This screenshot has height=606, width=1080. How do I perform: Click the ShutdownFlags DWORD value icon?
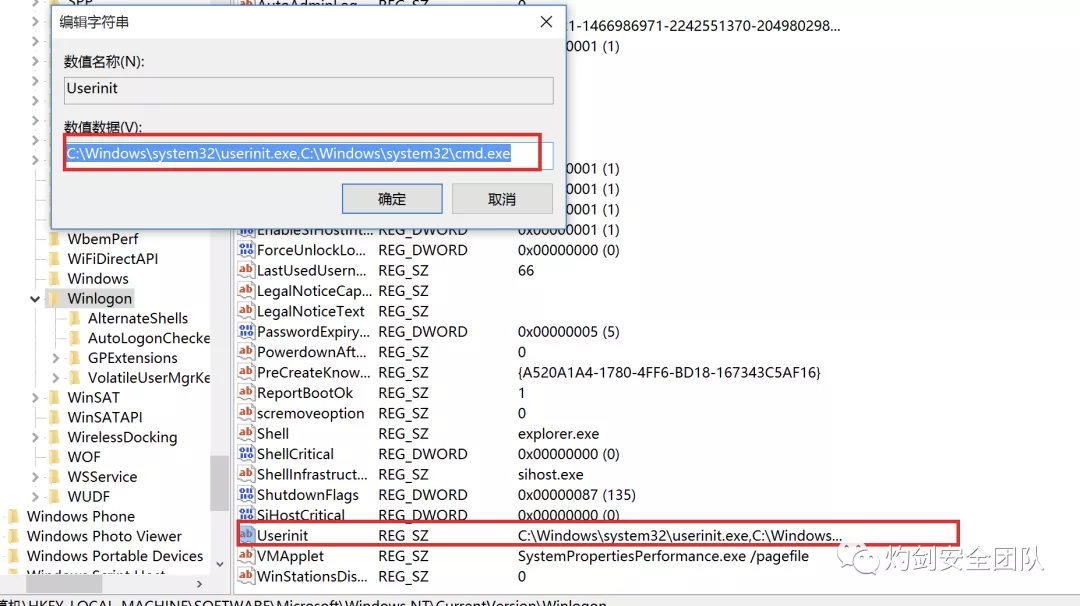click(x=246, y=494)
